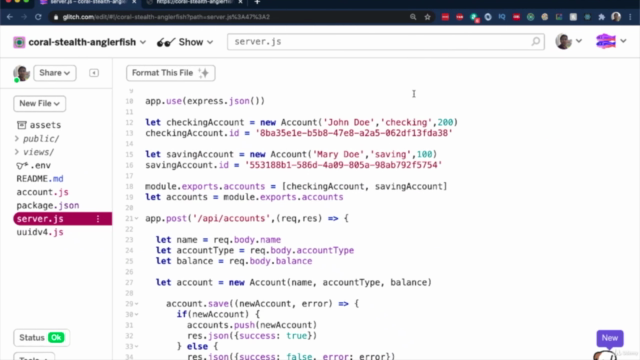
Task: Open package.json file
Action: [x=48, y=205]
